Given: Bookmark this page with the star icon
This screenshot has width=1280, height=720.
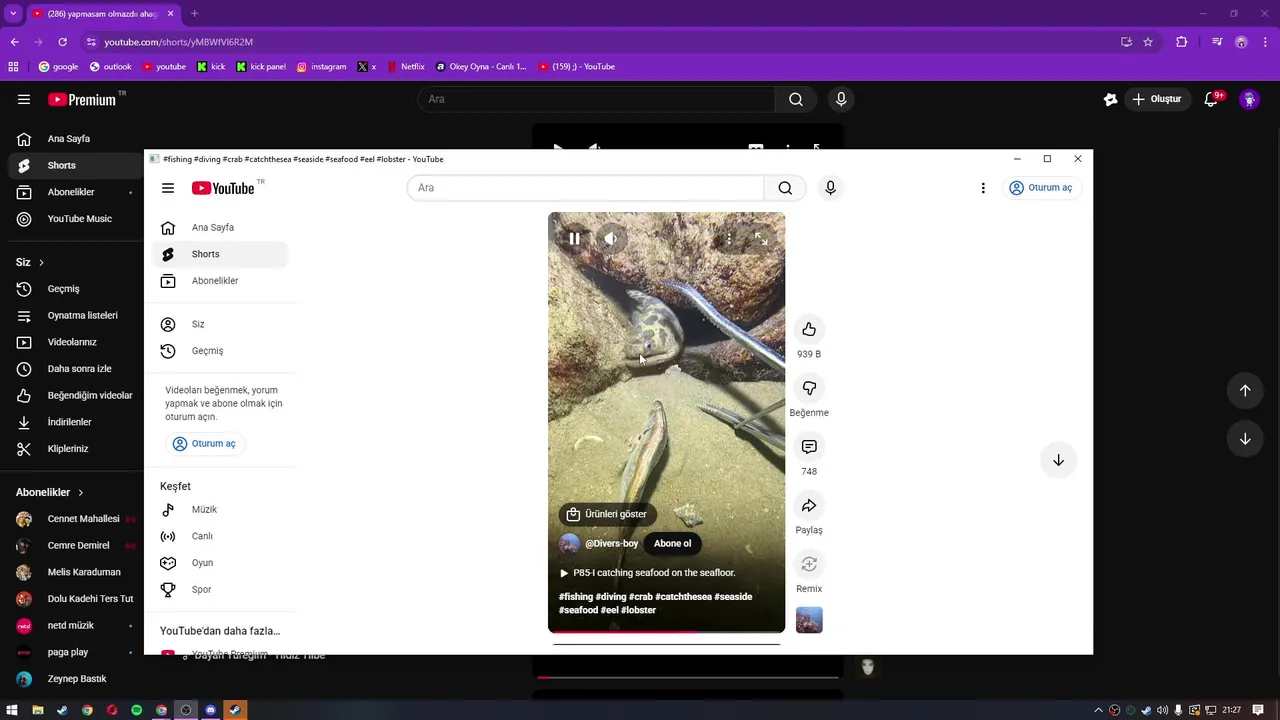Looking at the screenshot, I should (1148, 42).
